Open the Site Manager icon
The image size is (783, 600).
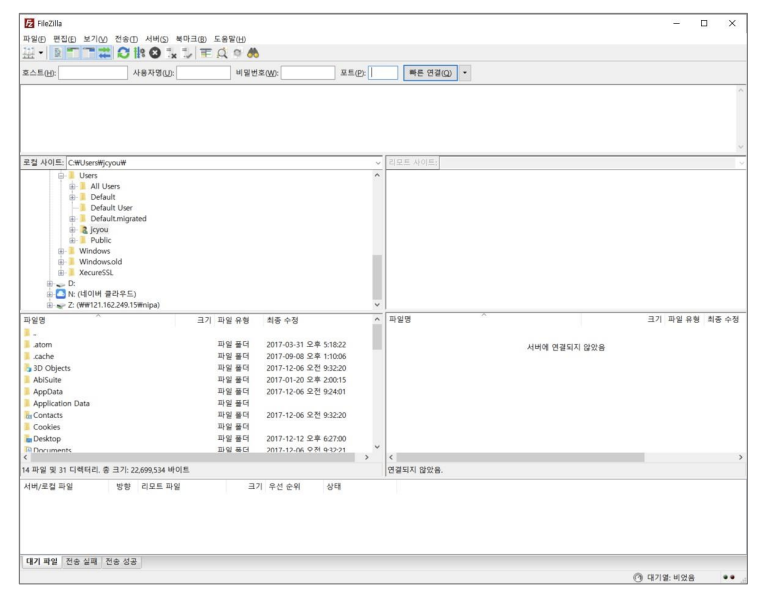coord(29,53)
